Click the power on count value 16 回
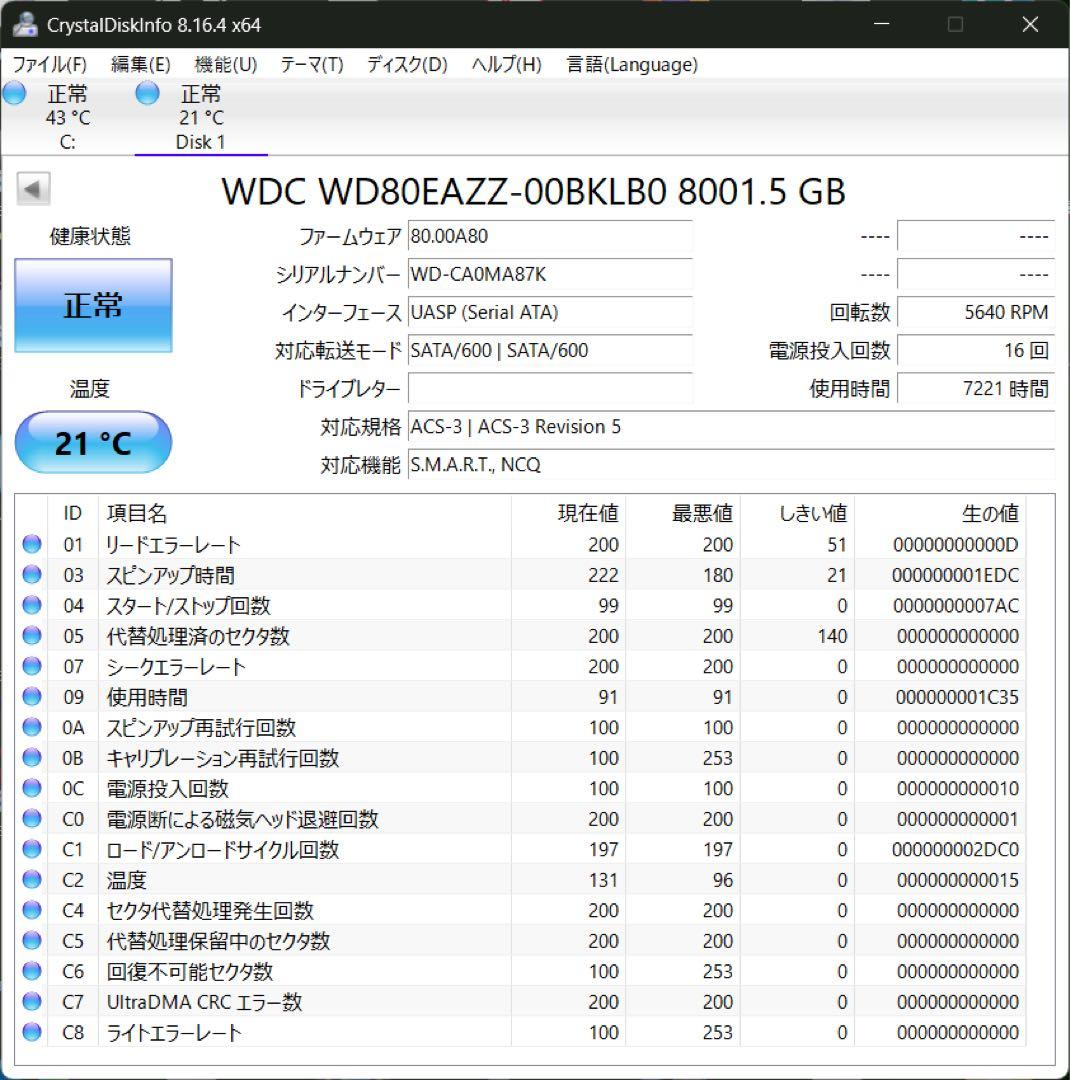This screenshot has width=1070, height=1080. [976, 351]
